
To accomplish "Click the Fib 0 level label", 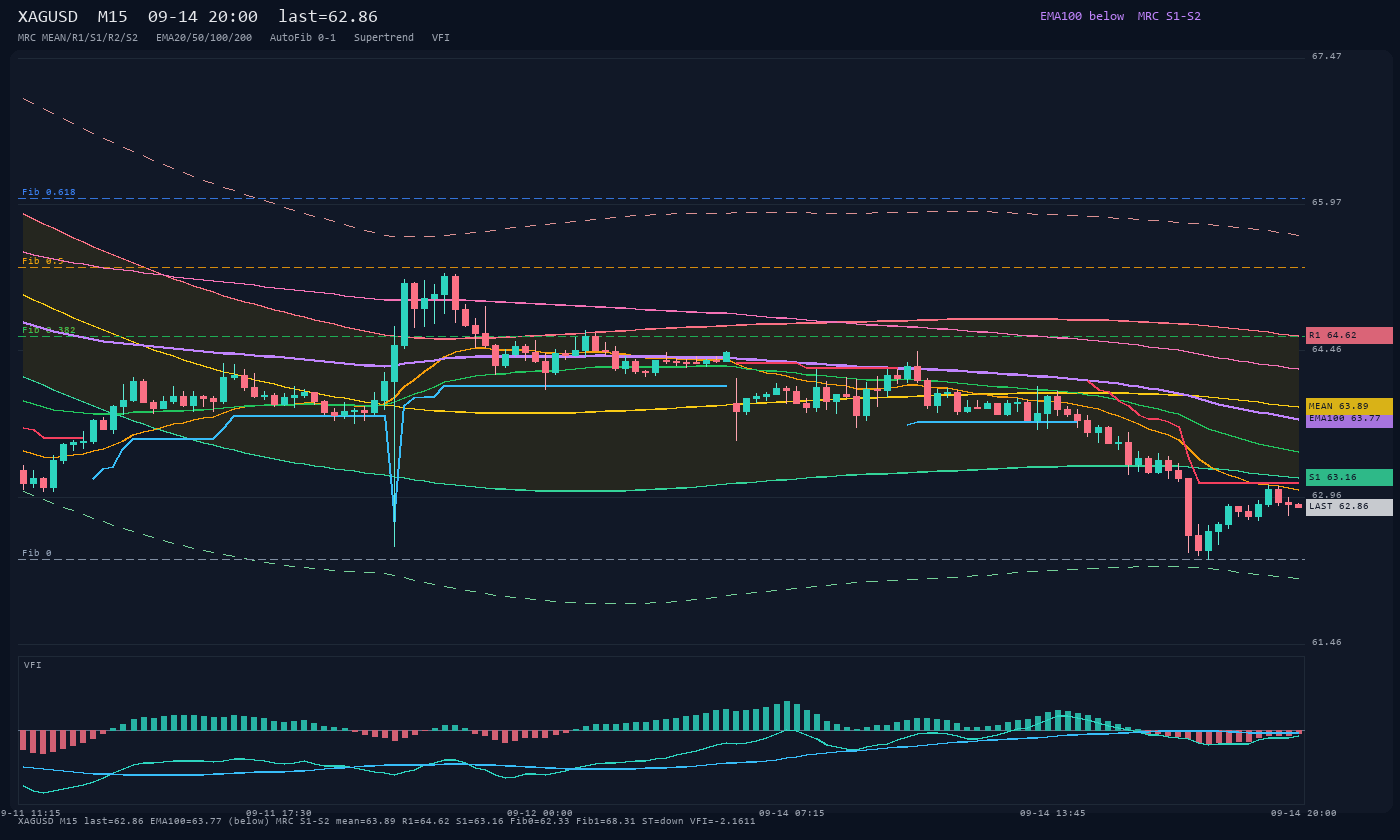I will coord(37,553).
